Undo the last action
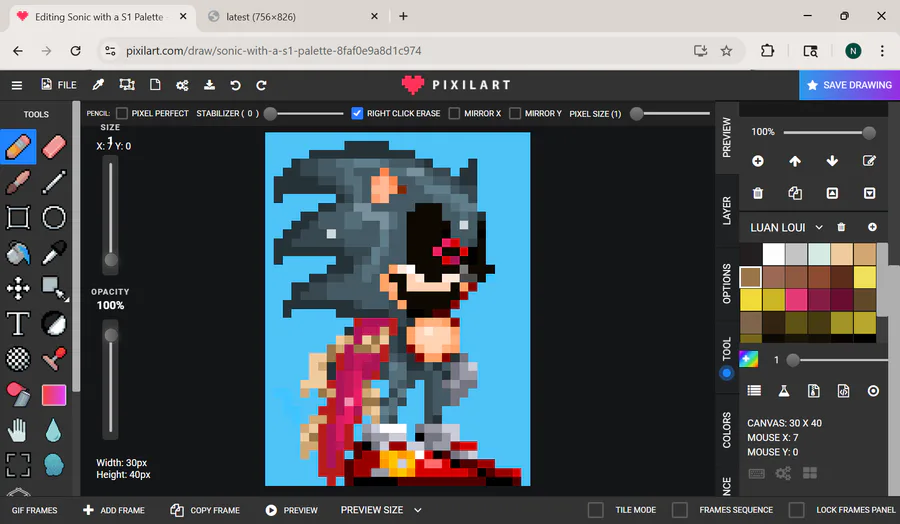Viewport: 900px width, 524px height. [x=235, y=86]
